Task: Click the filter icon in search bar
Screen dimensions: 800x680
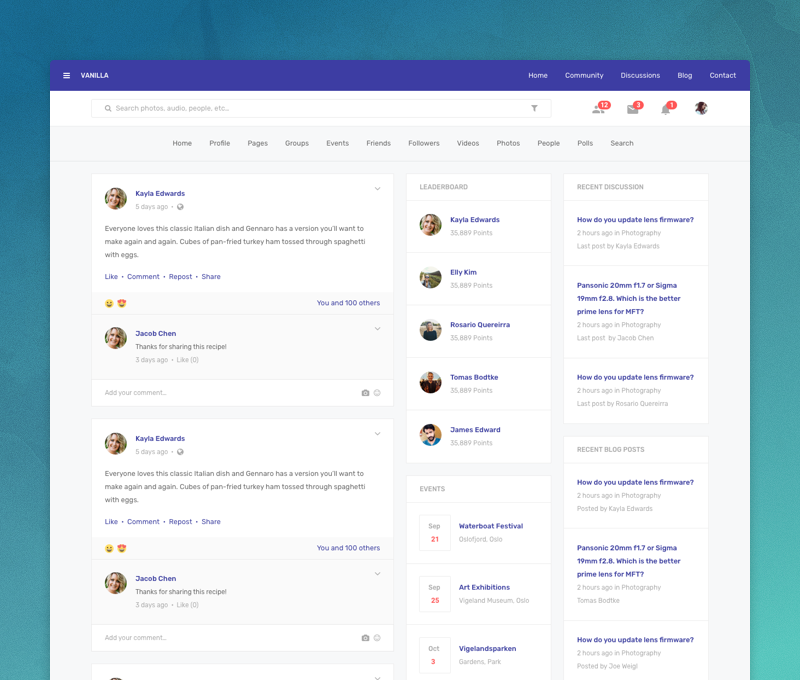Action: [x=534, y=108]
